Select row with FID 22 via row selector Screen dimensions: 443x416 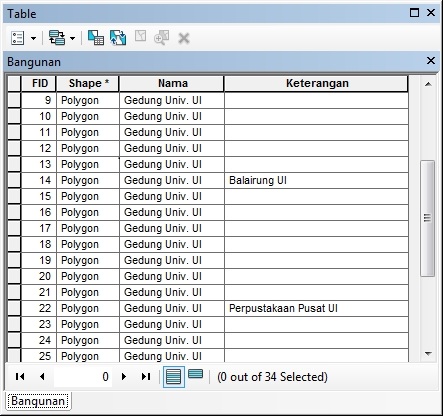tap(14, 308)
